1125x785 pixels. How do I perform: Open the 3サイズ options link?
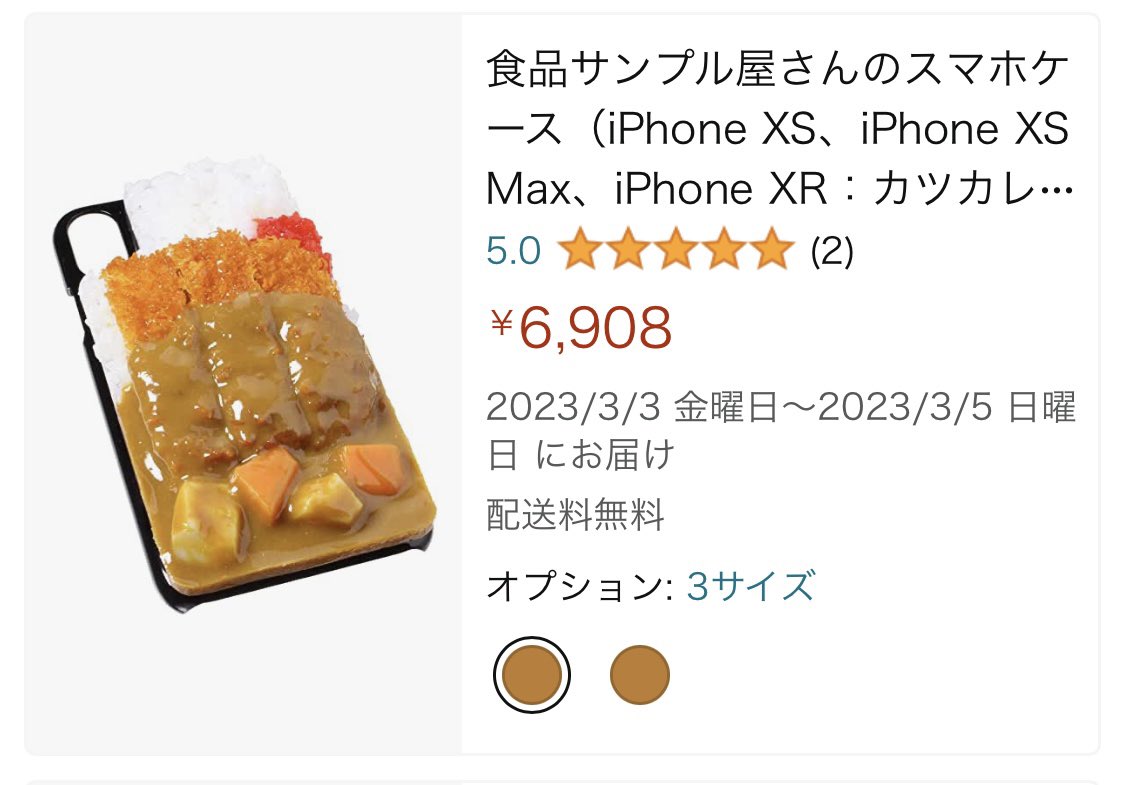(750, 586)
